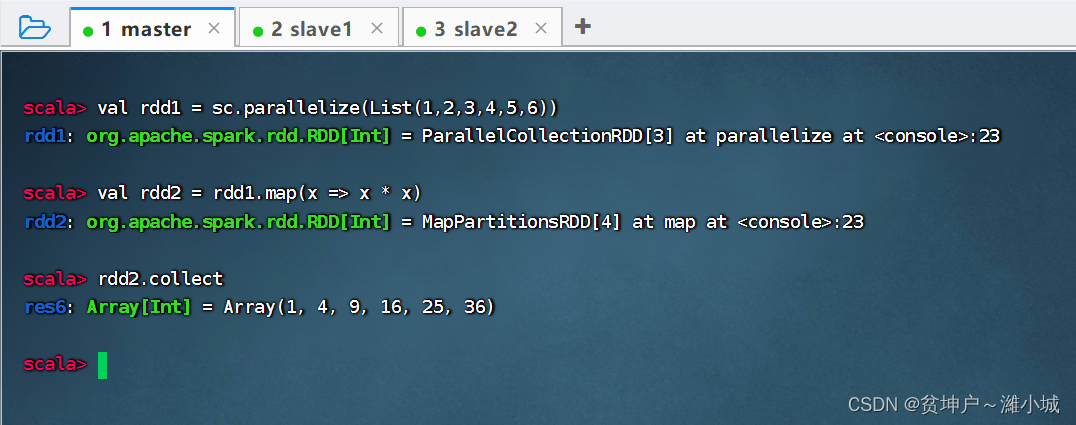Viewport: 1076px width, 425px height.
Task: Click the 'ParallelCollectionRDD[3]' output text
Action: (548, 136)
